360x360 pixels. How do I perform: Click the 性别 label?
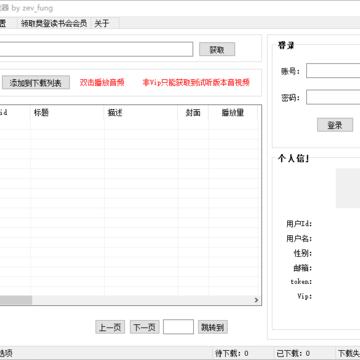pos(303,253)
